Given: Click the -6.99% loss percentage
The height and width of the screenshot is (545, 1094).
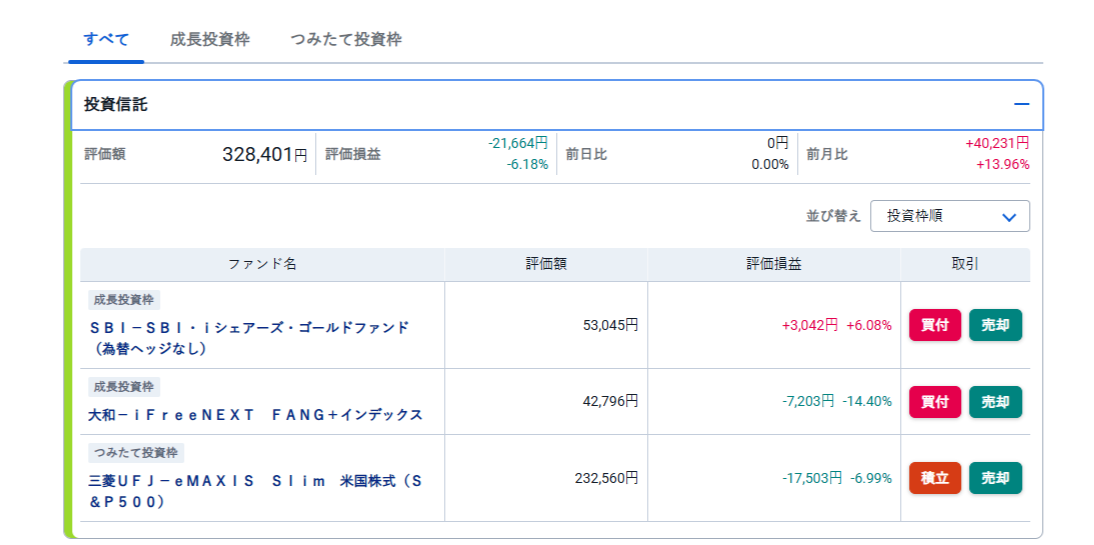Looking at the screenshot, I should pos(871,478).
